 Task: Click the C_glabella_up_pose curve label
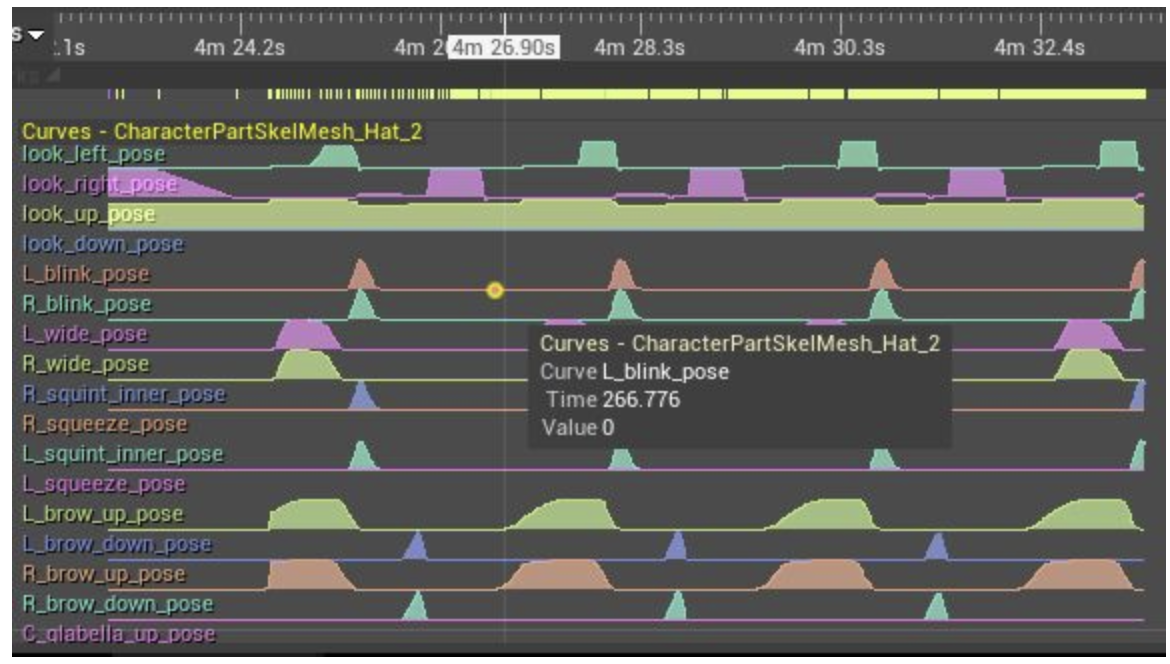click(118, 634)
